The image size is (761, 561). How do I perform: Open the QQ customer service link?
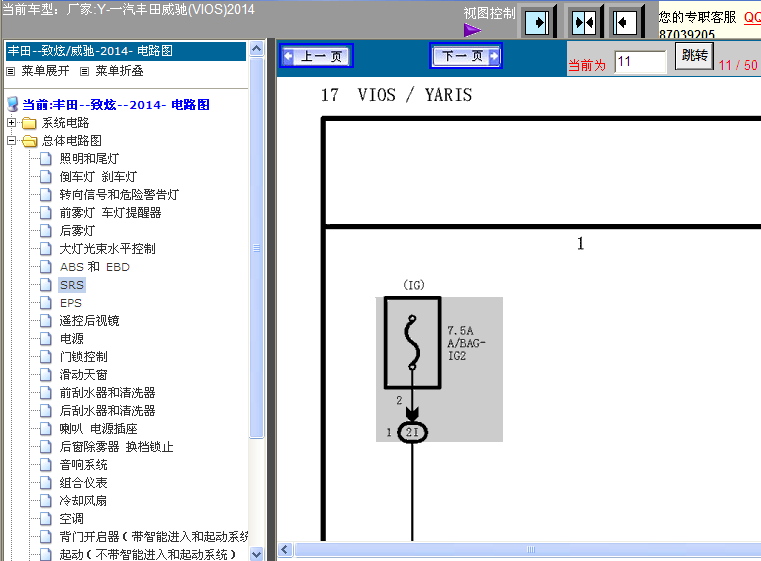point(752,17)
